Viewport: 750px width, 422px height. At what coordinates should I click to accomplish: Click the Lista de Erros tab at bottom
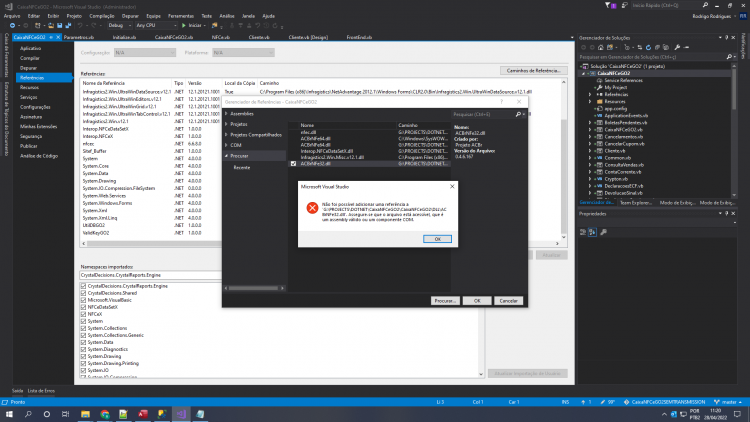[41, 391]
